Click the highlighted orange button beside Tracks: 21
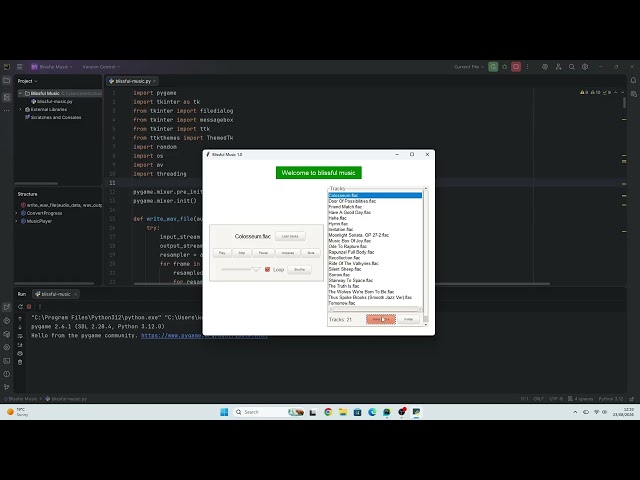640x480 pixels. click(x=381, y=319)
